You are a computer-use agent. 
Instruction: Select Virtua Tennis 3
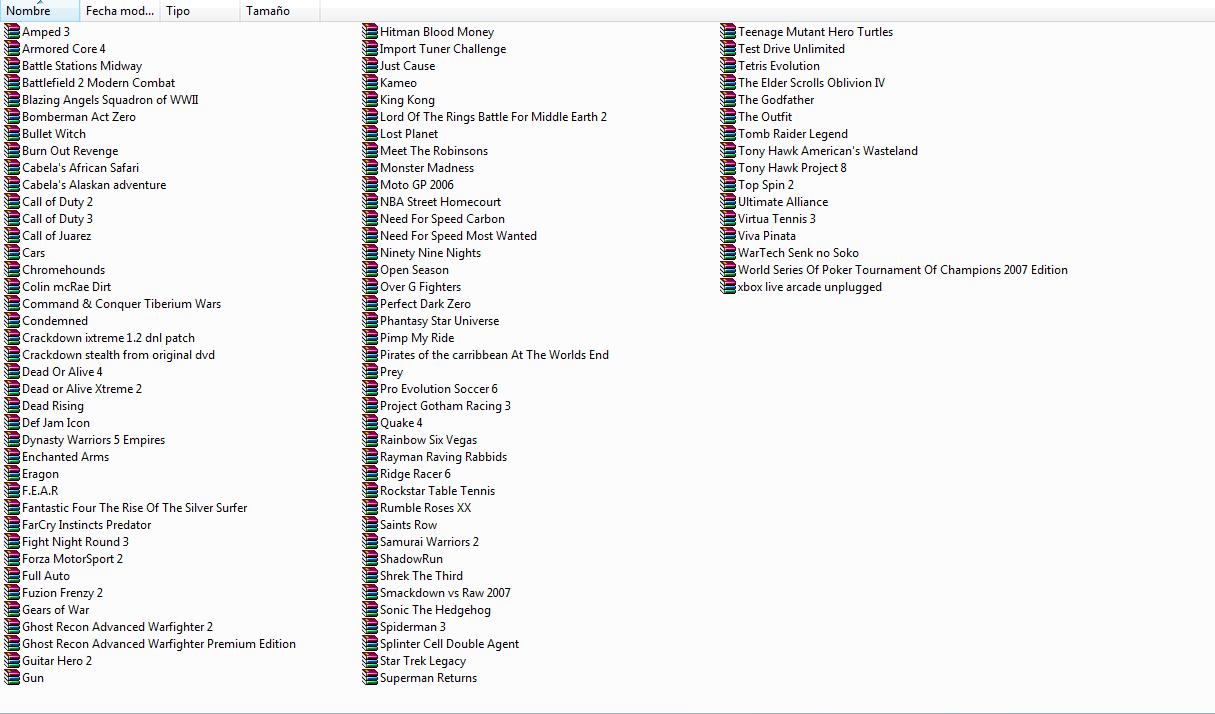[777, 219]
